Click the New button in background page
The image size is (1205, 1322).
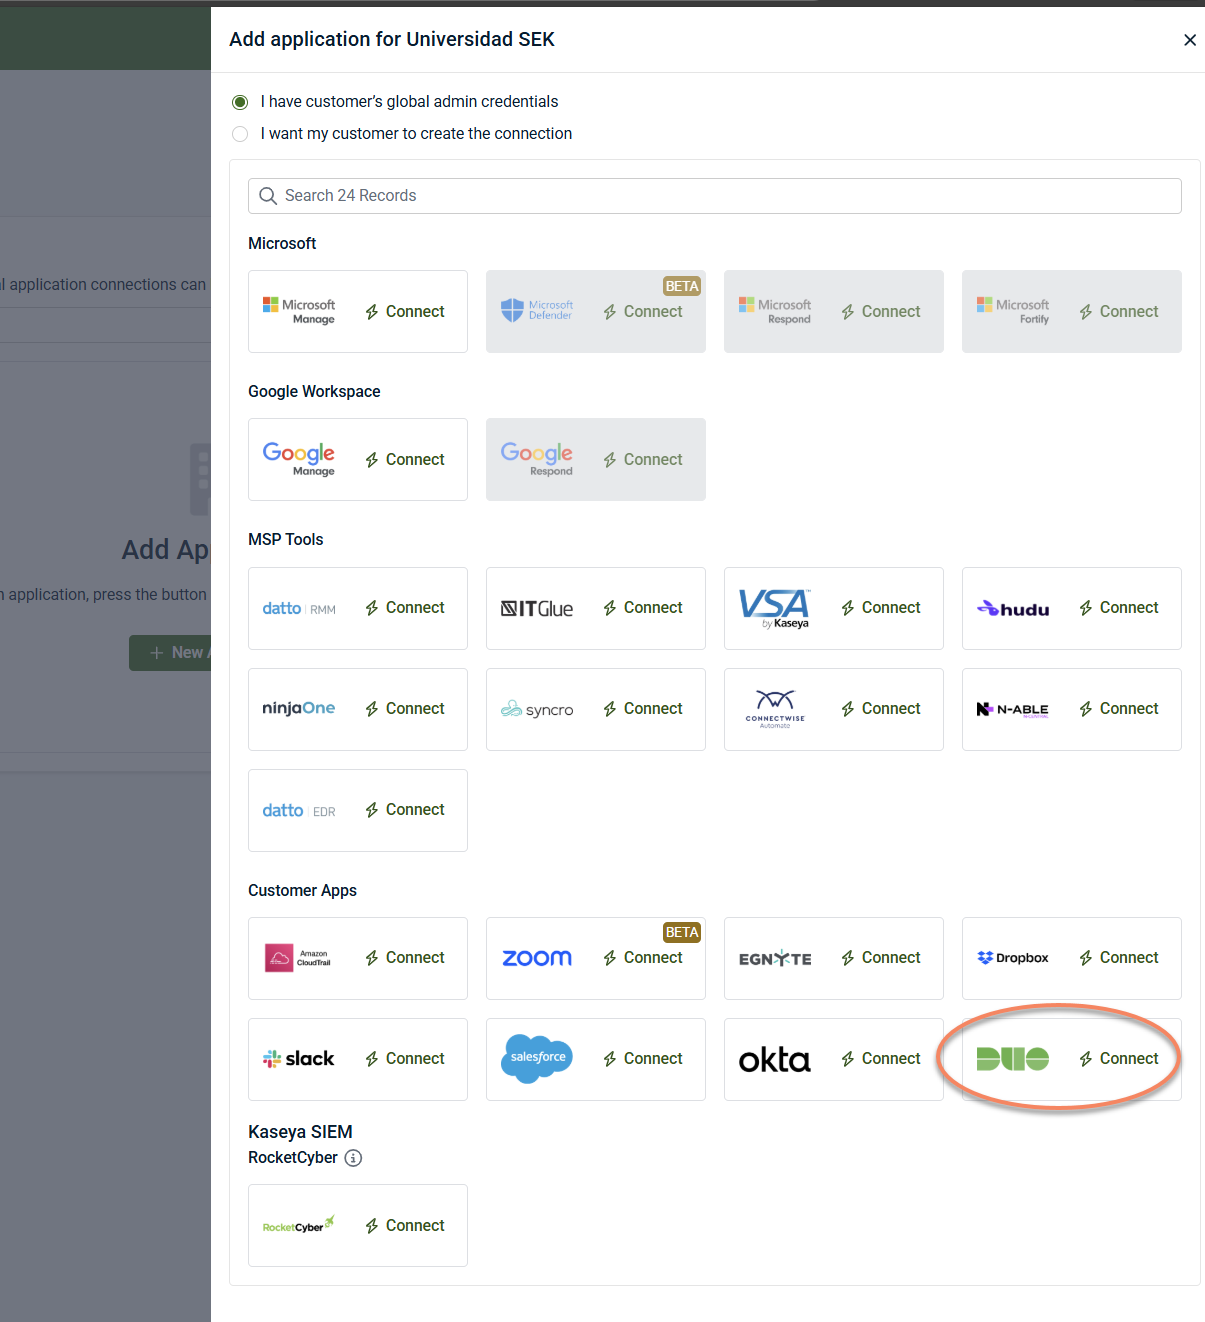tap(170, 653)
